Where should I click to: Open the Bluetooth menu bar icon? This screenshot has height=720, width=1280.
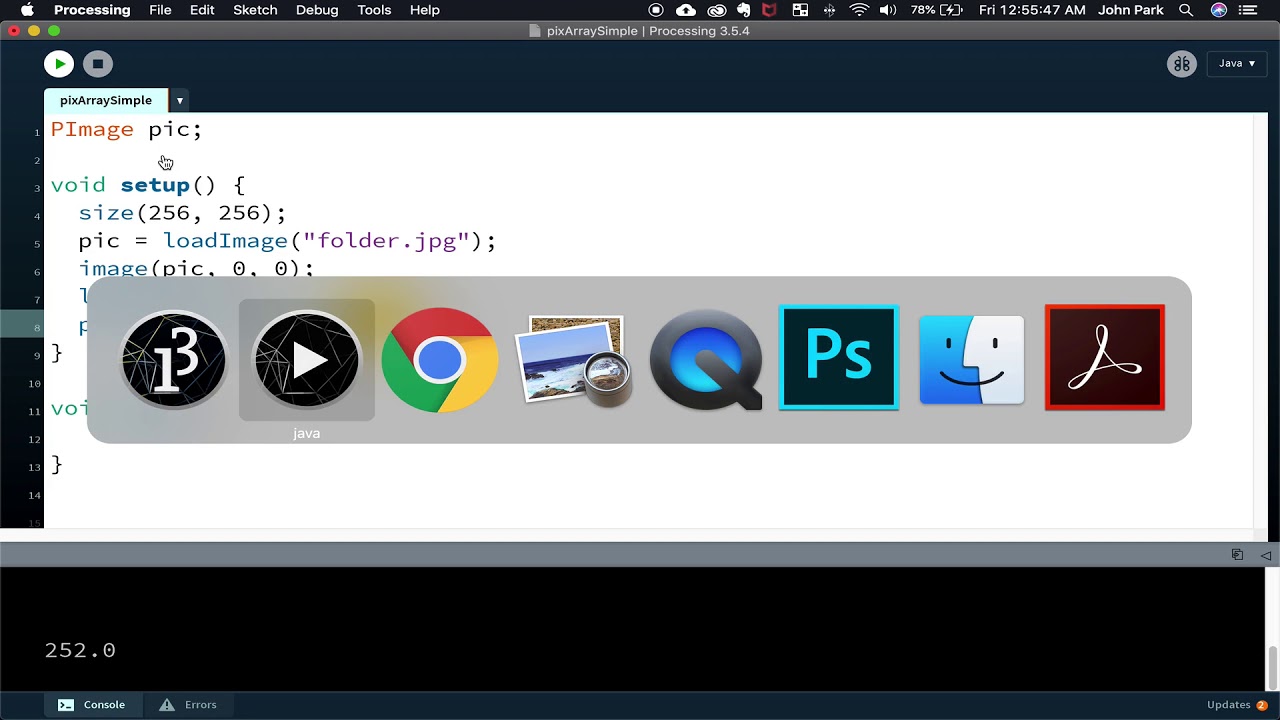[829, 10]
